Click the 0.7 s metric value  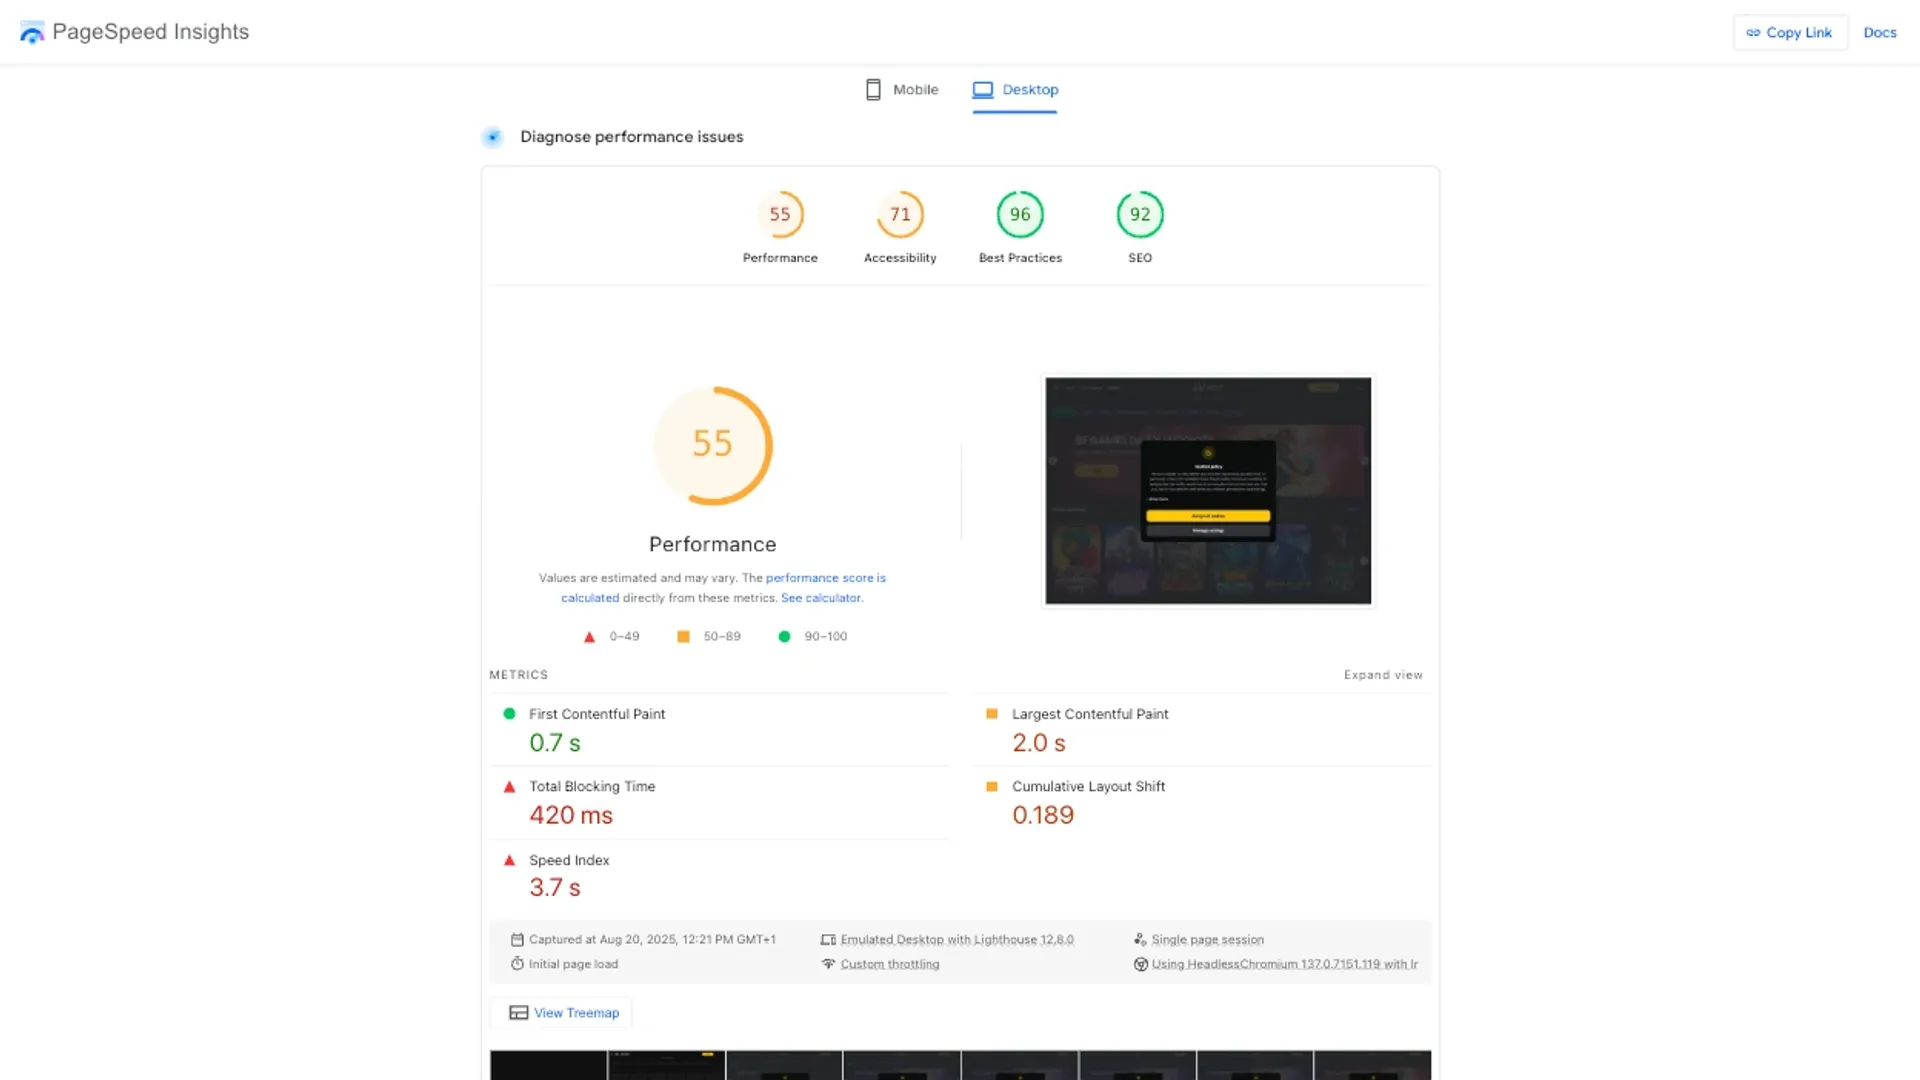point(555,743)
